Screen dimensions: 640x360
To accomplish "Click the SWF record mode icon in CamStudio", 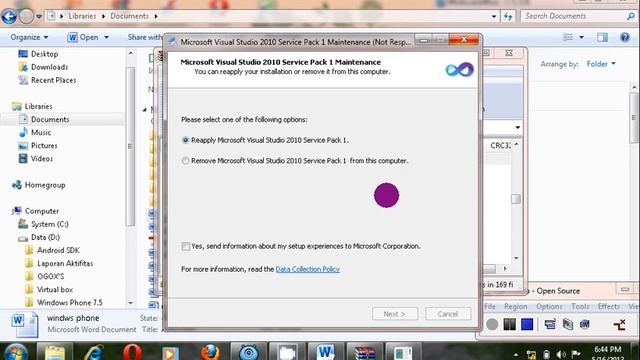I will click(585, 324).
